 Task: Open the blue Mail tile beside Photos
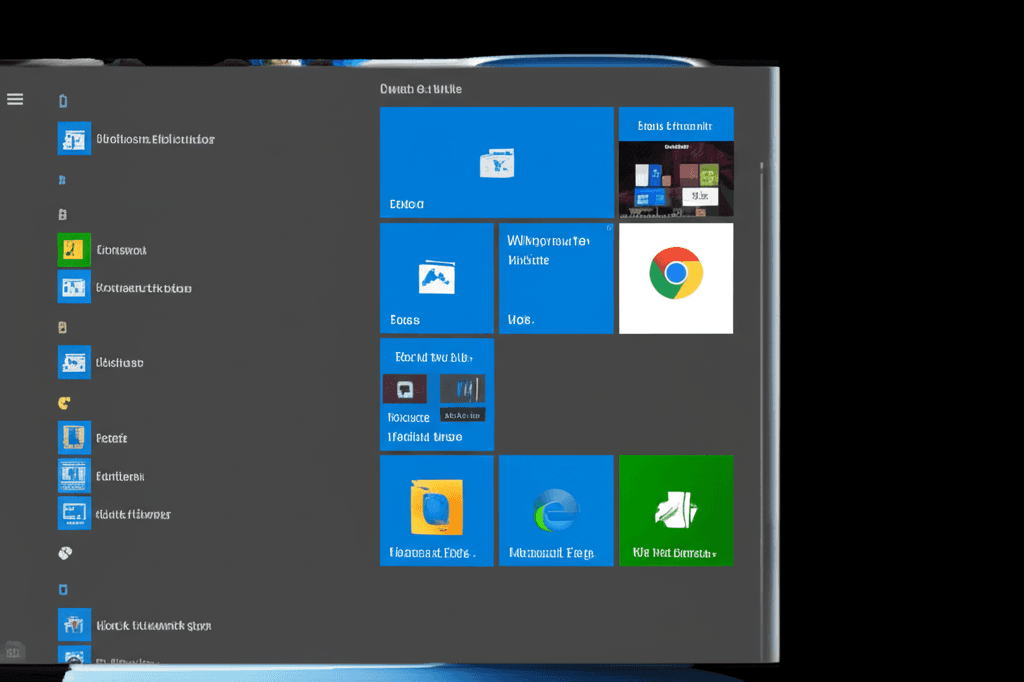[556, 278]
